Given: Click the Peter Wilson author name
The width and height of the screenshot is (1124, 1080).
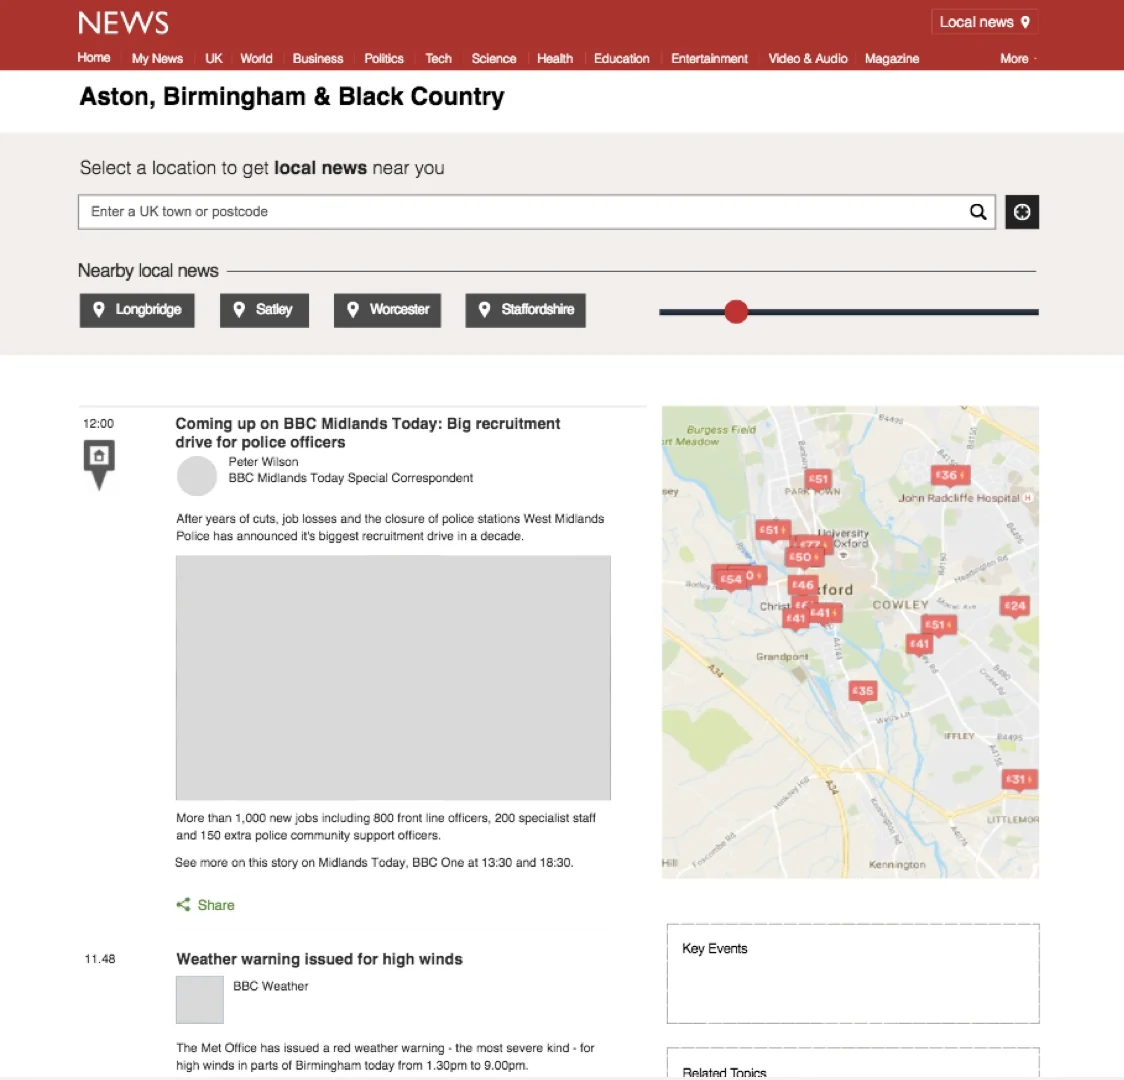Looking at the screenshot, I should 263,462.
